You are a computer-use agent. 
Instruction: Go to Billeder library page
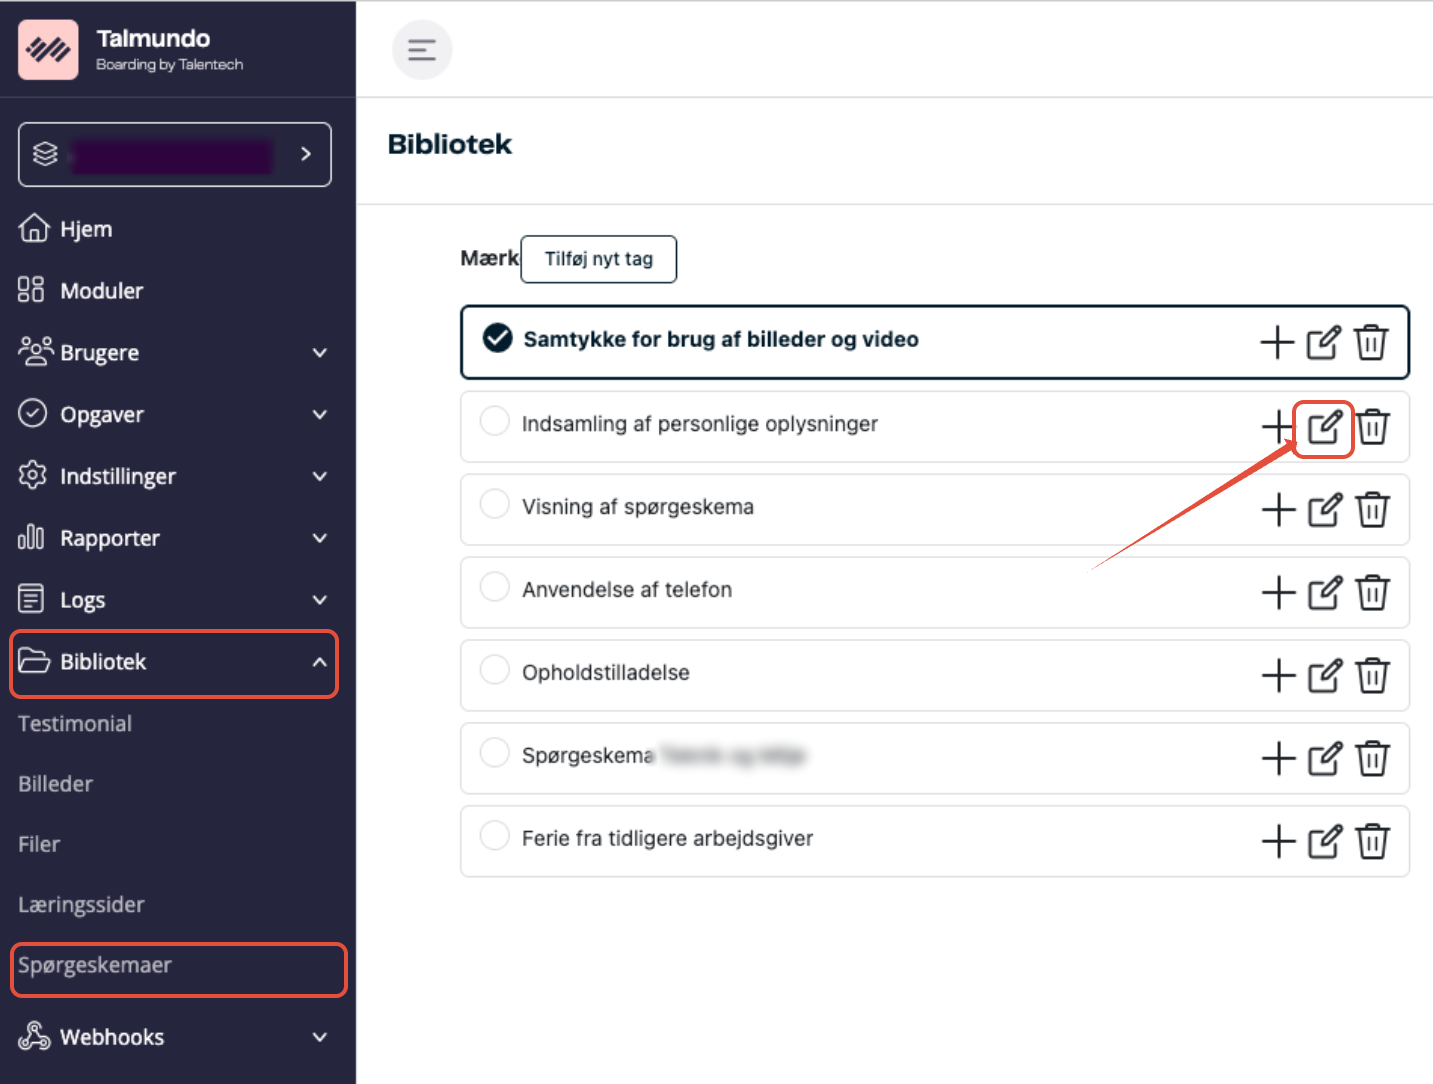tap(56, 784)
